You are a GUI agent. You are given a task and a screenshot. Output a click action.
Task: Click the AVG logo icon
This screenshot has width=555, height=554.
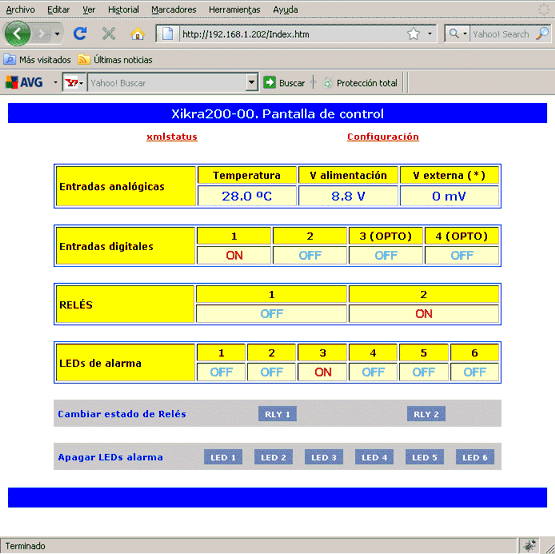tap(24, 82)
